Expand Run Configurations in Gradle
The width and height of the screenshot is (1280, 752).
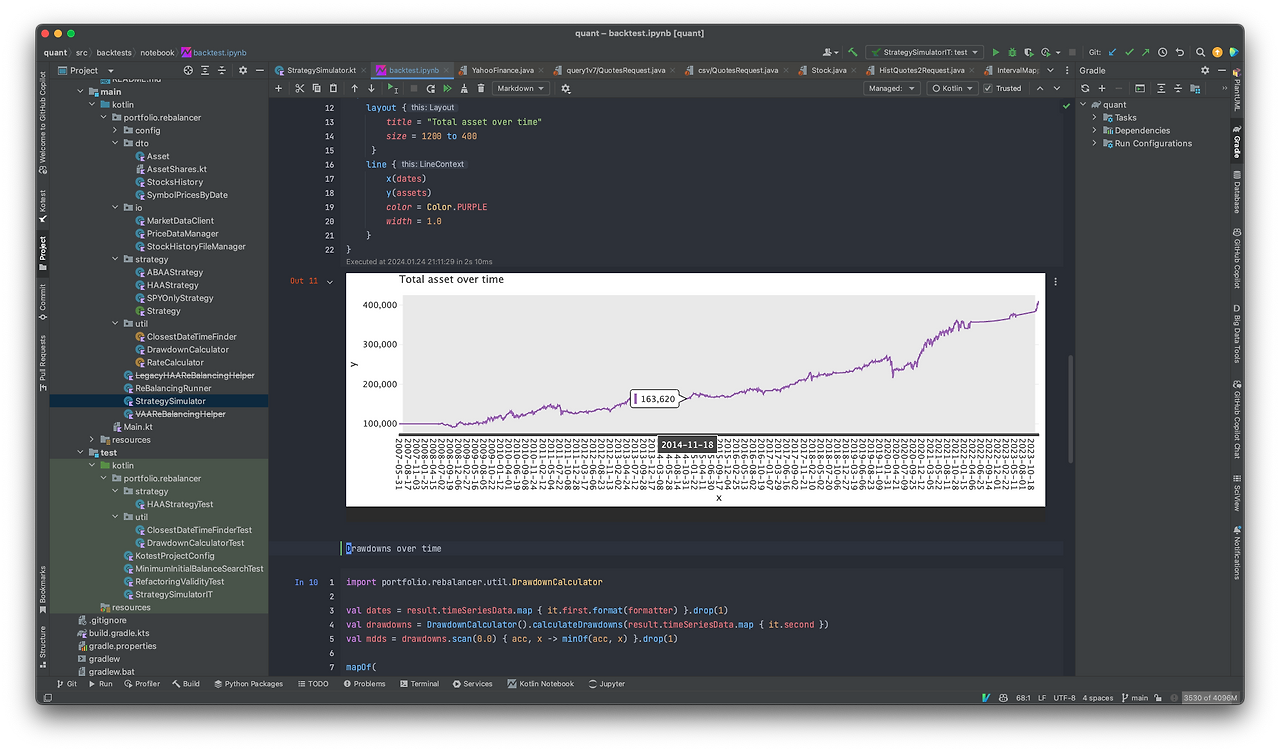pyautogui.click(x=1095, y=143)
